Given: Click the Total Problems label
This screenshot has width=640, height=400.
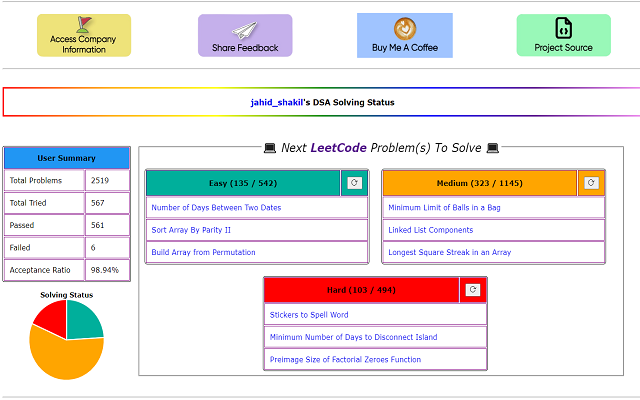Looking at the screenshot, I should pyautogui.click(x=36, y=180).
